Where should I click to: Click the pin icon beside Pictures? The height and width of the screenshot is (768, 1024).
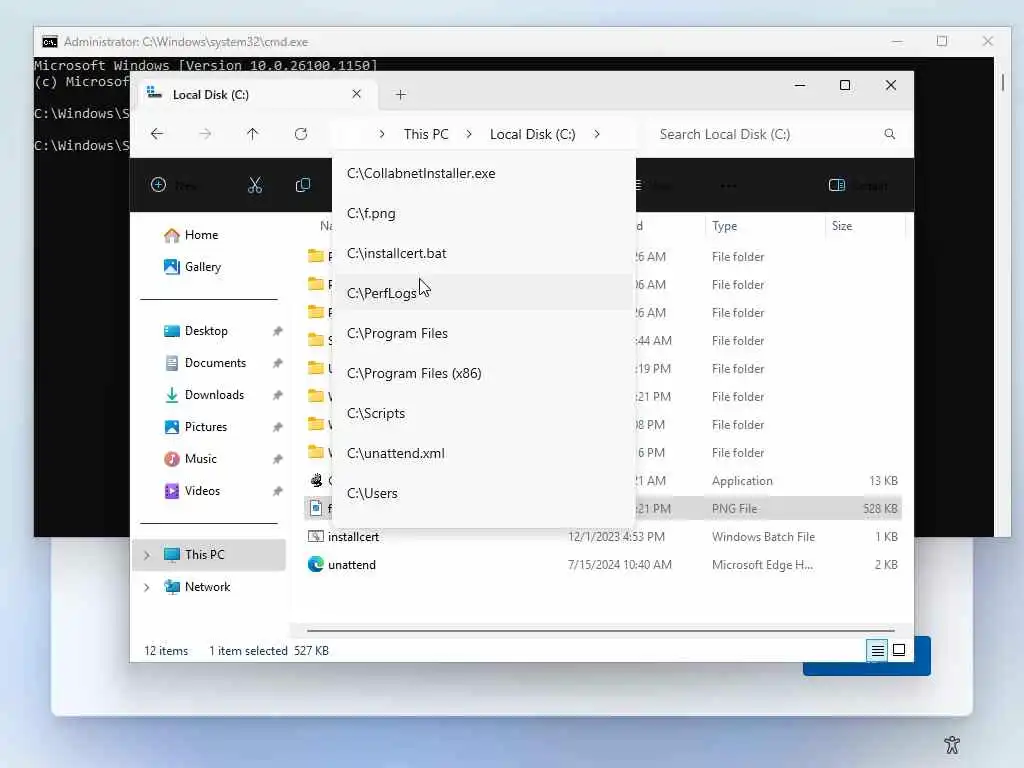coord(278,427)
